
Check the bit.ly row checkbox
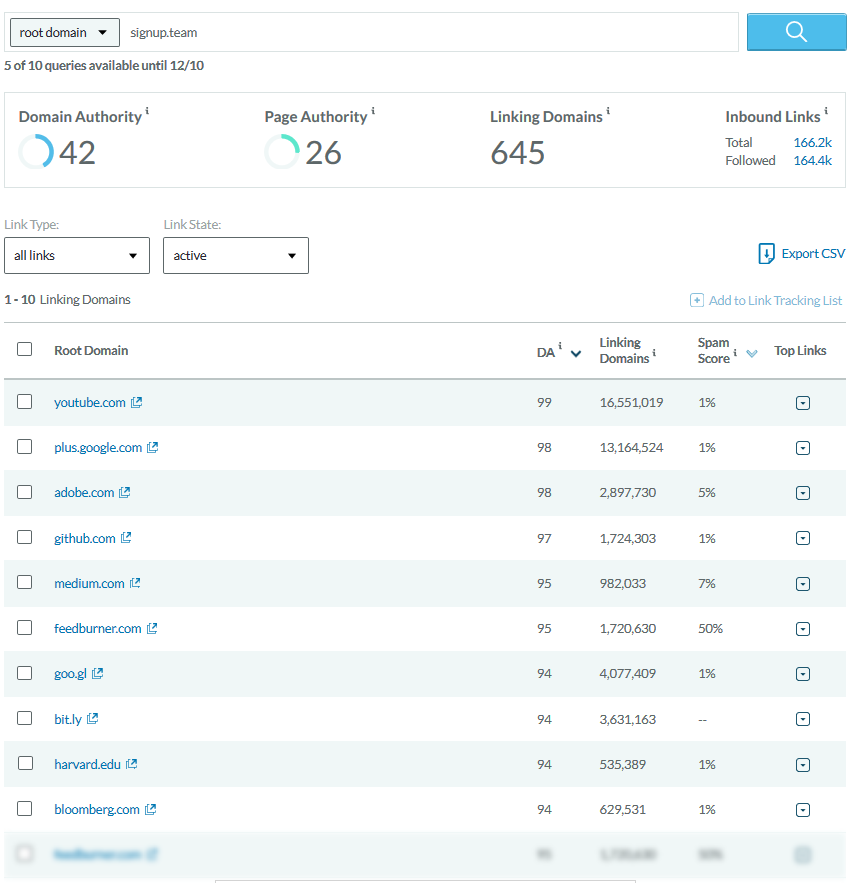(24, 718)
